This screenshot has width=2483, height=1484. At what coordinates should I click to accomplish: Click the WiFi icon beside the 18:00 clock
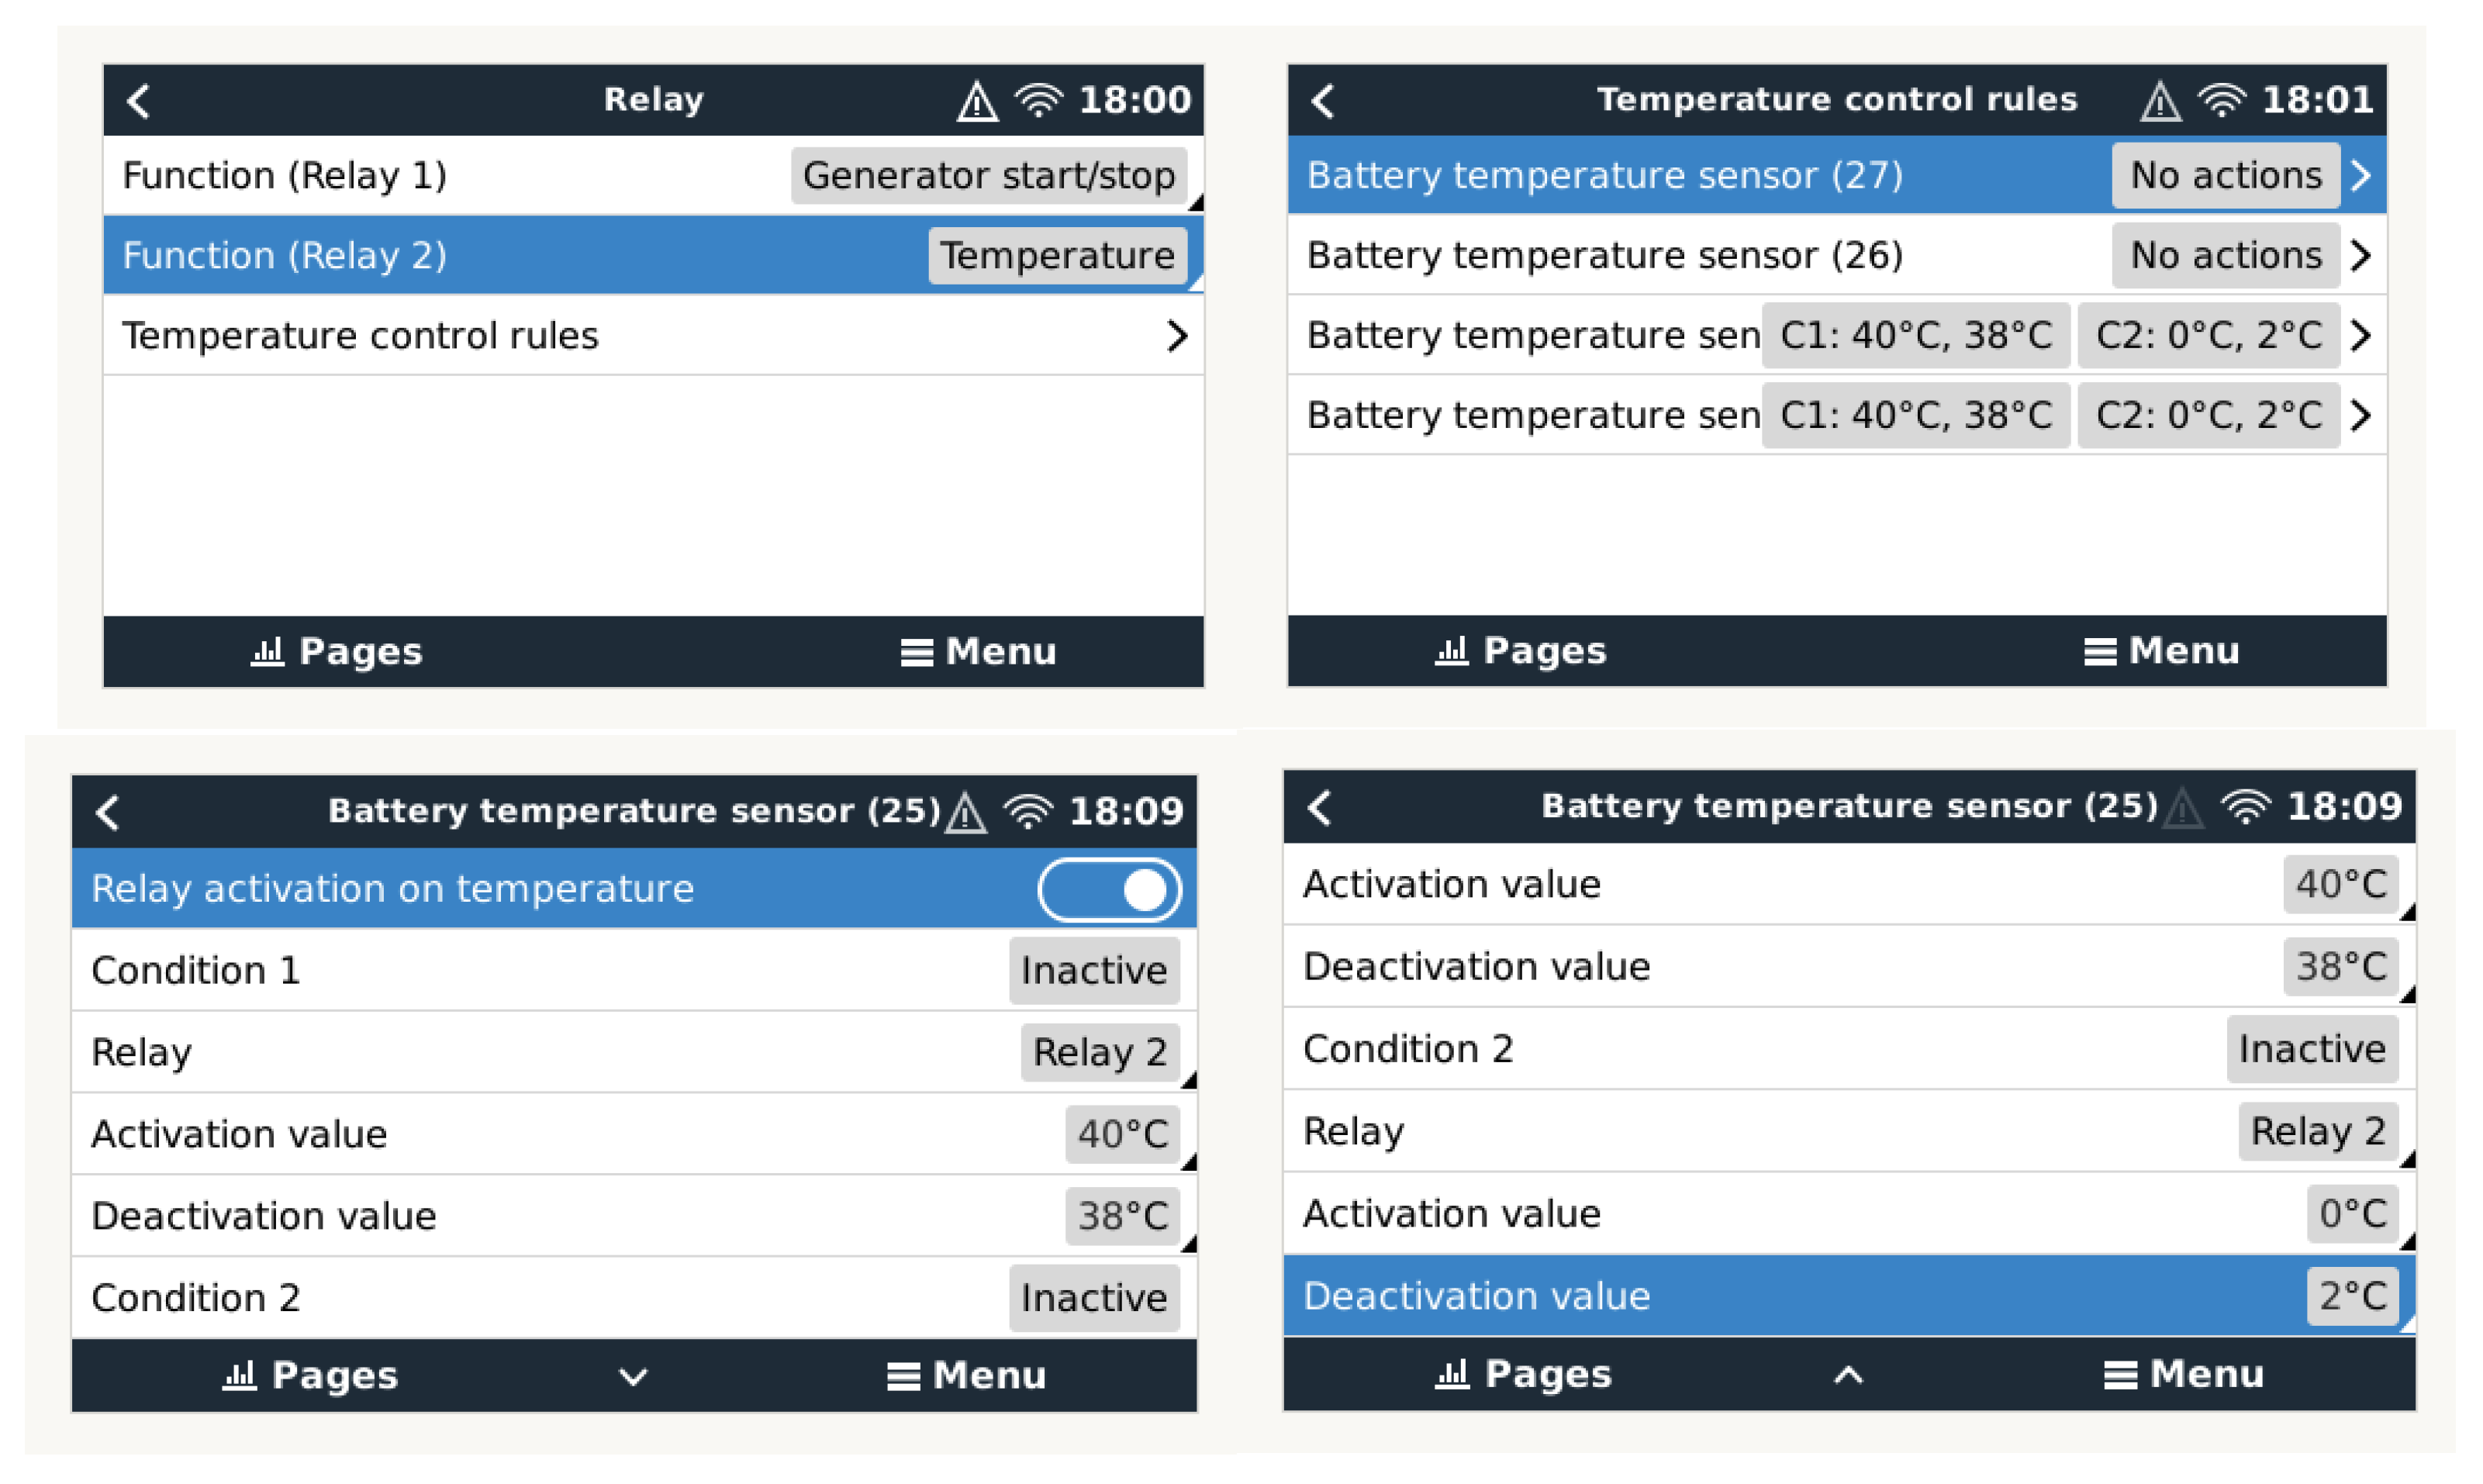click(1038, 101)
